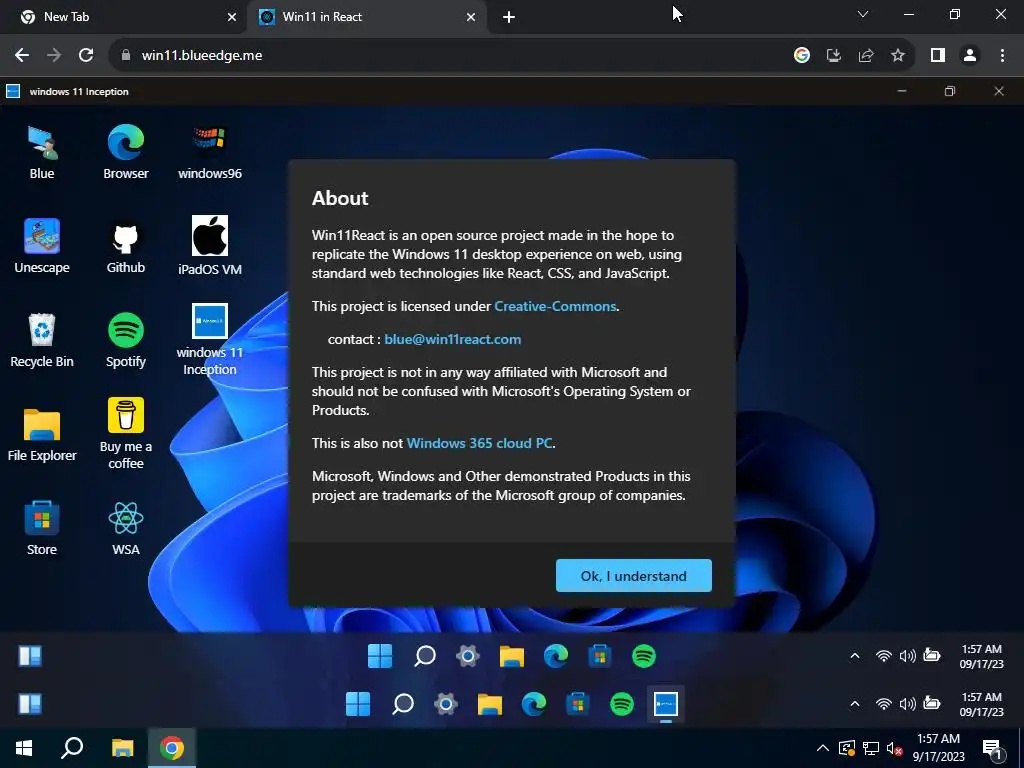Close the New Tab tab
Viewport: 1024px width, 768px height.
(232, 18)
